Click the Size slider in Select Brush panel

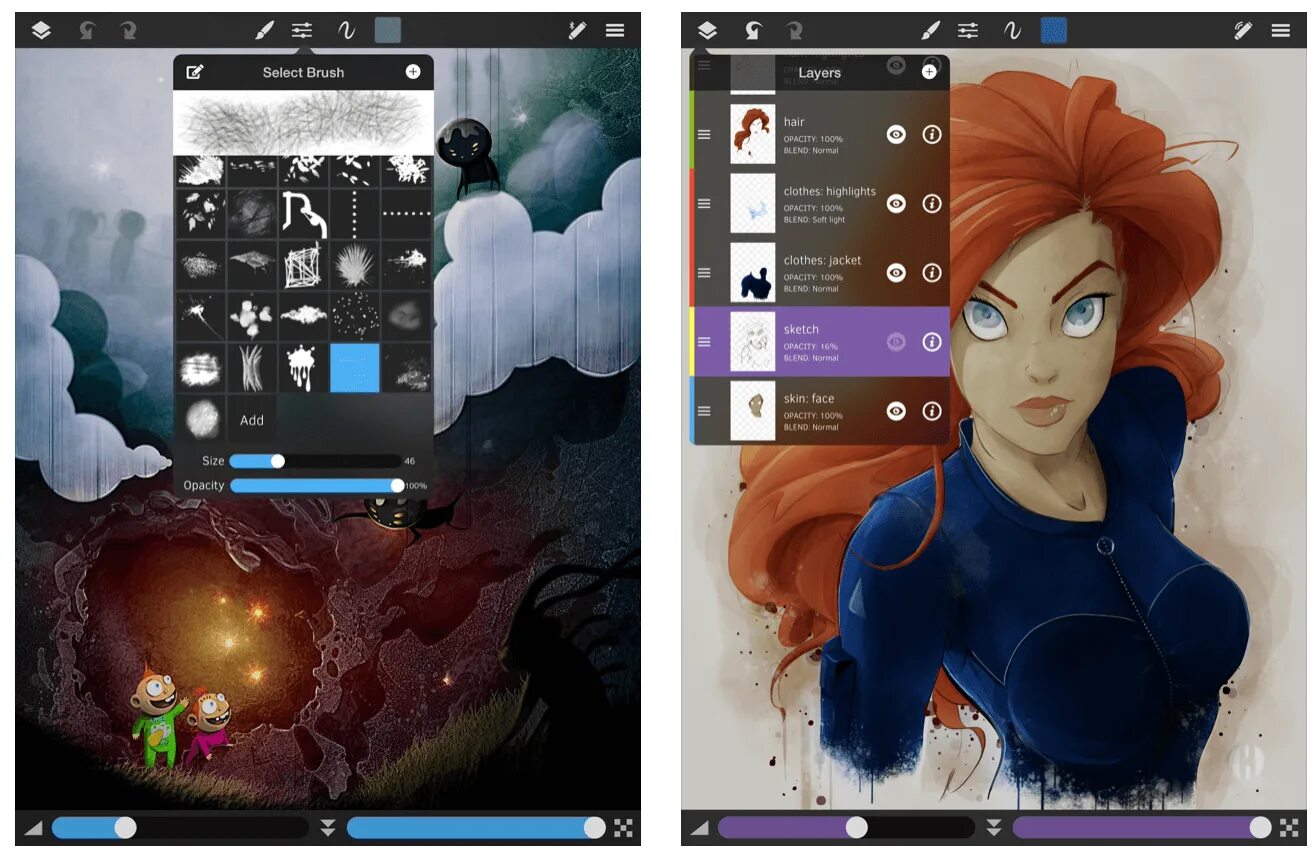tap(315, 461)
